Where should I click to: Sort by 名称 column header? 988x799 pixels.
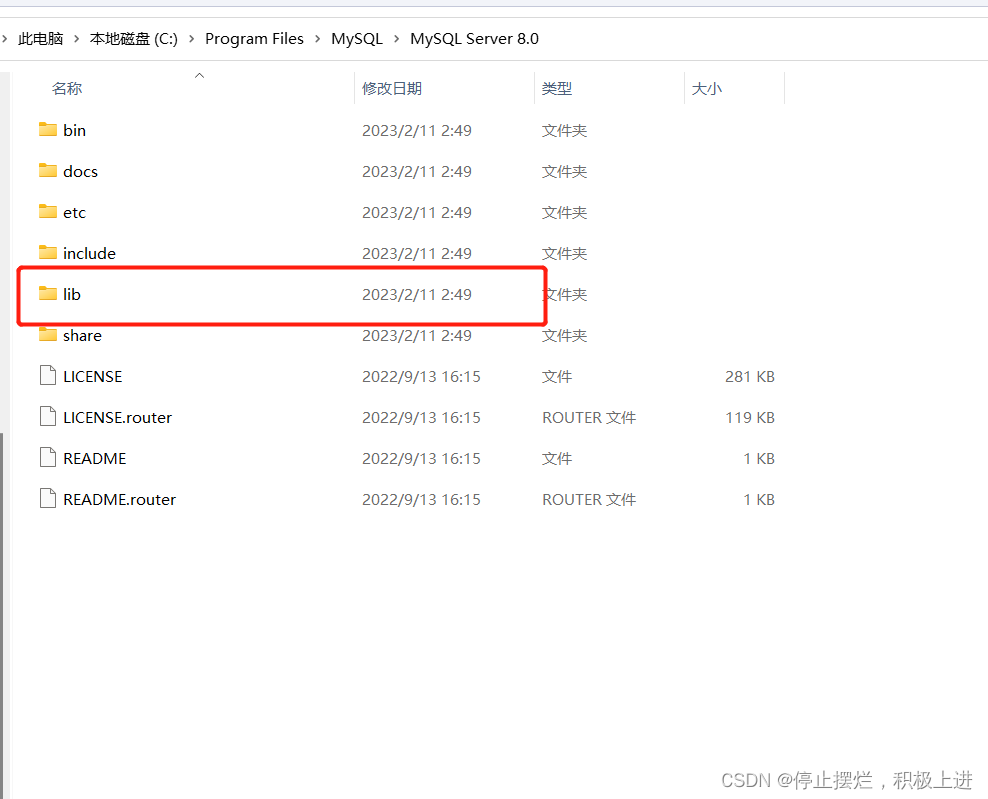[x=67, y=88]
